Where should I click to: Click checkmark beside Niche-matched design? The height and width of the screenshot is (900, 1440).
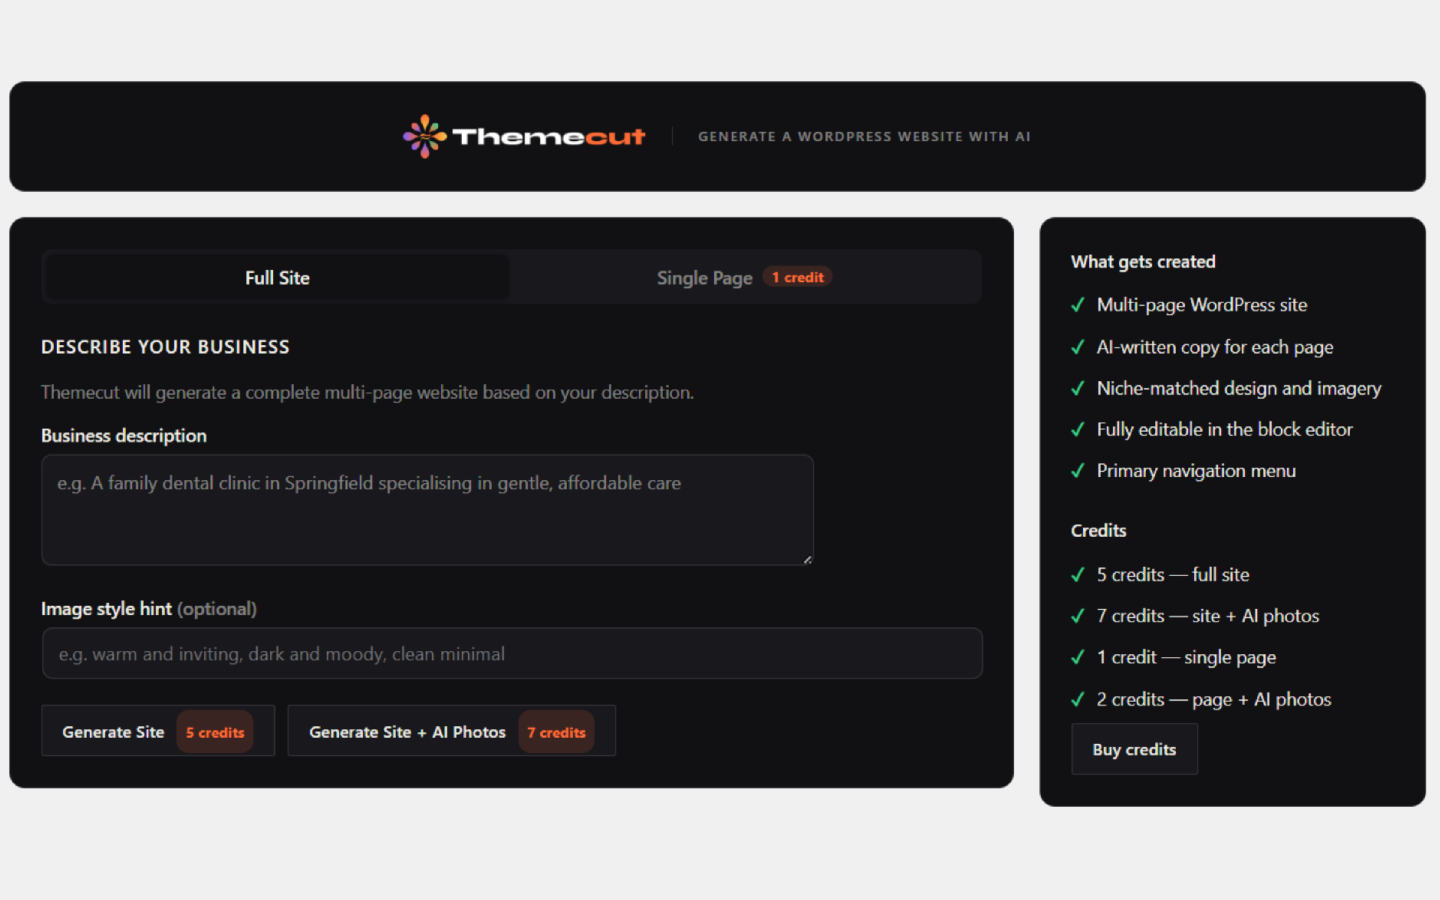pyautogui.click(x=1078, y=388)
